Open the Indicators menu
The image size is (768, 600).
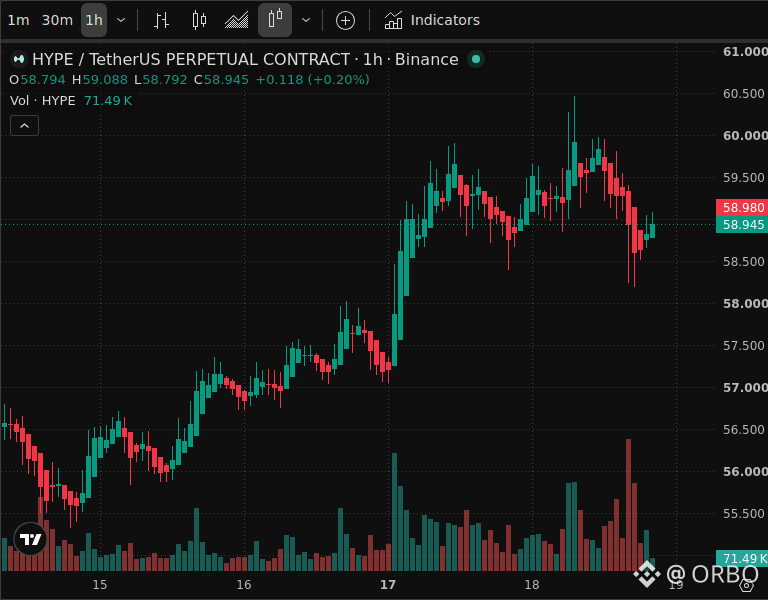click(x=432, y=20)
